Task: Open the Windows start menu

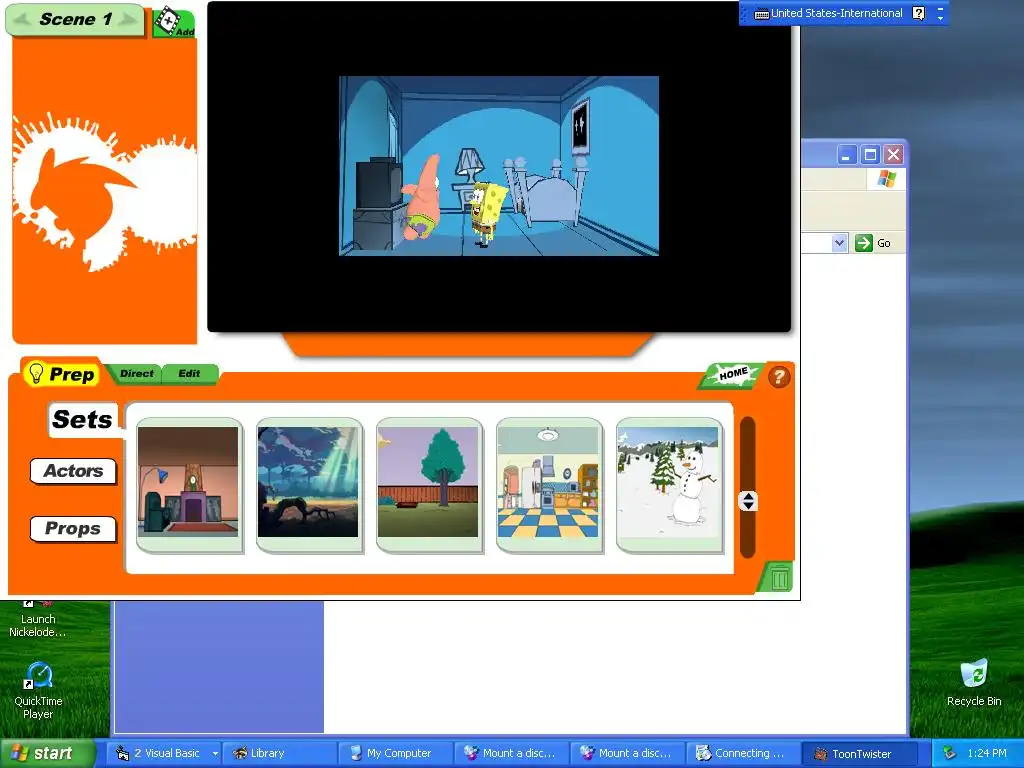Action: [46, 753]
